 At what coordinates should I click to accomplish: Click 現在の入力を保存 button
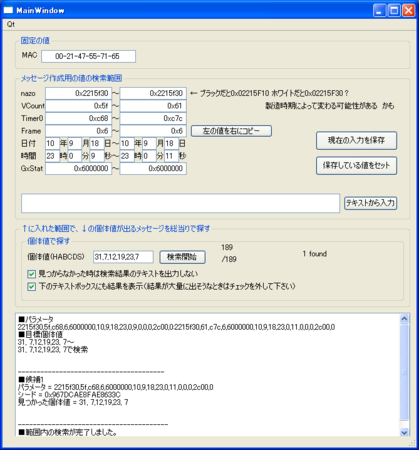coord(356,141)
